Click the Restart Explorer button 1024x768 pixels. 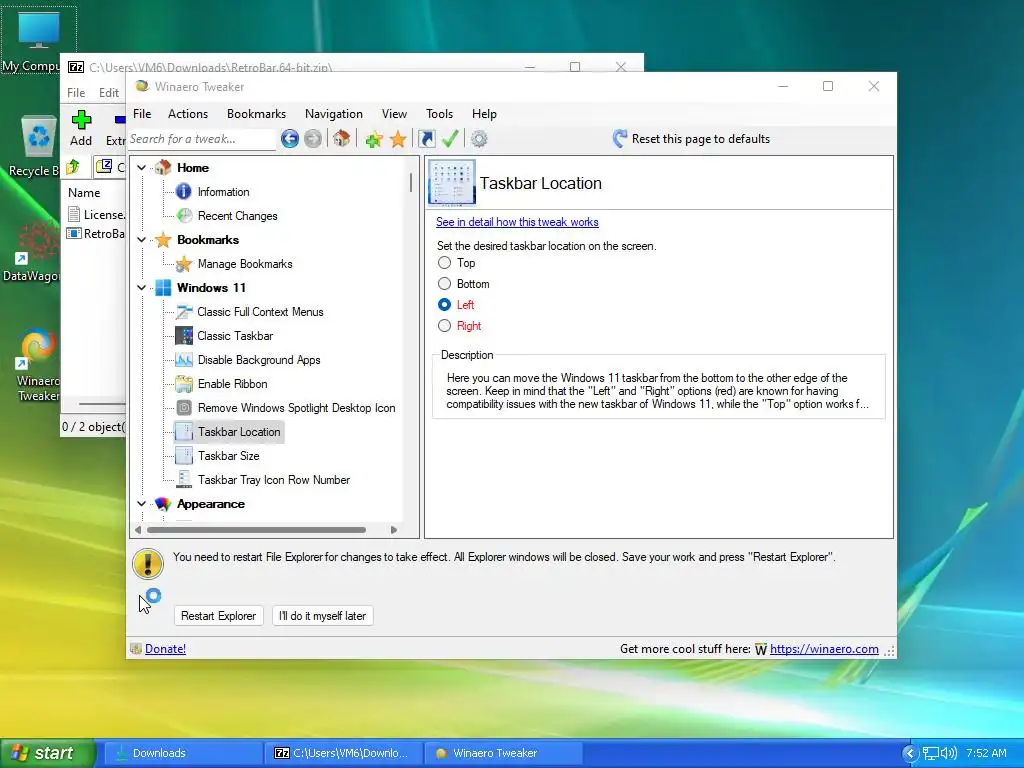tap(218, 616)
